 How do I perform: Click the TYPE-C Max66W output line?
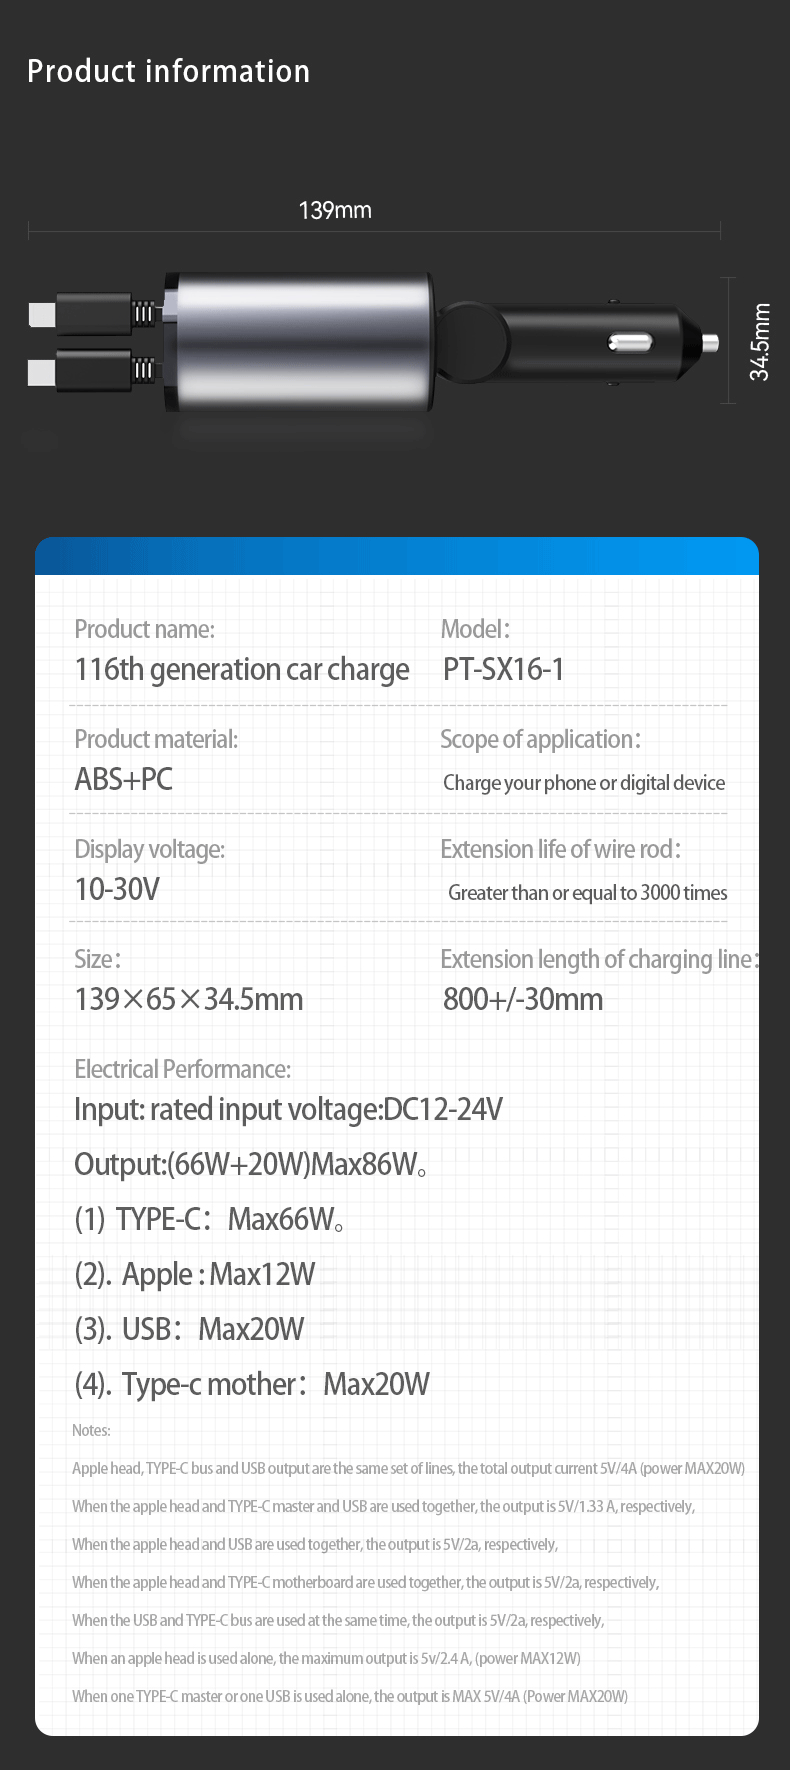210,1219
